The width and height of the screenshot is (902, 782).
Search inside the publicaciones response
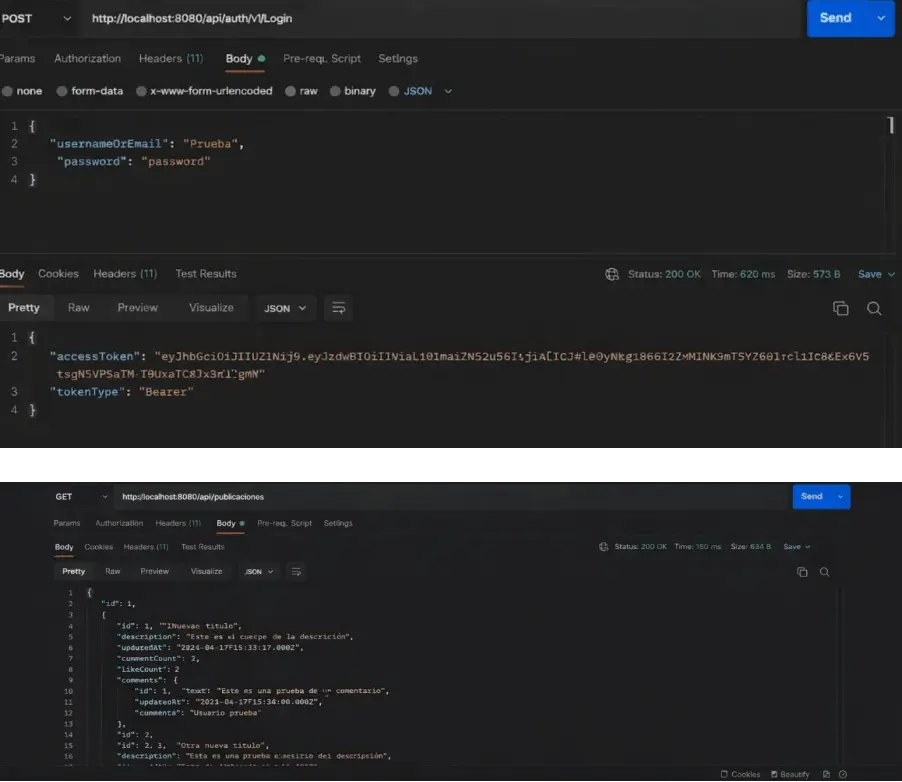click(826, 571)
